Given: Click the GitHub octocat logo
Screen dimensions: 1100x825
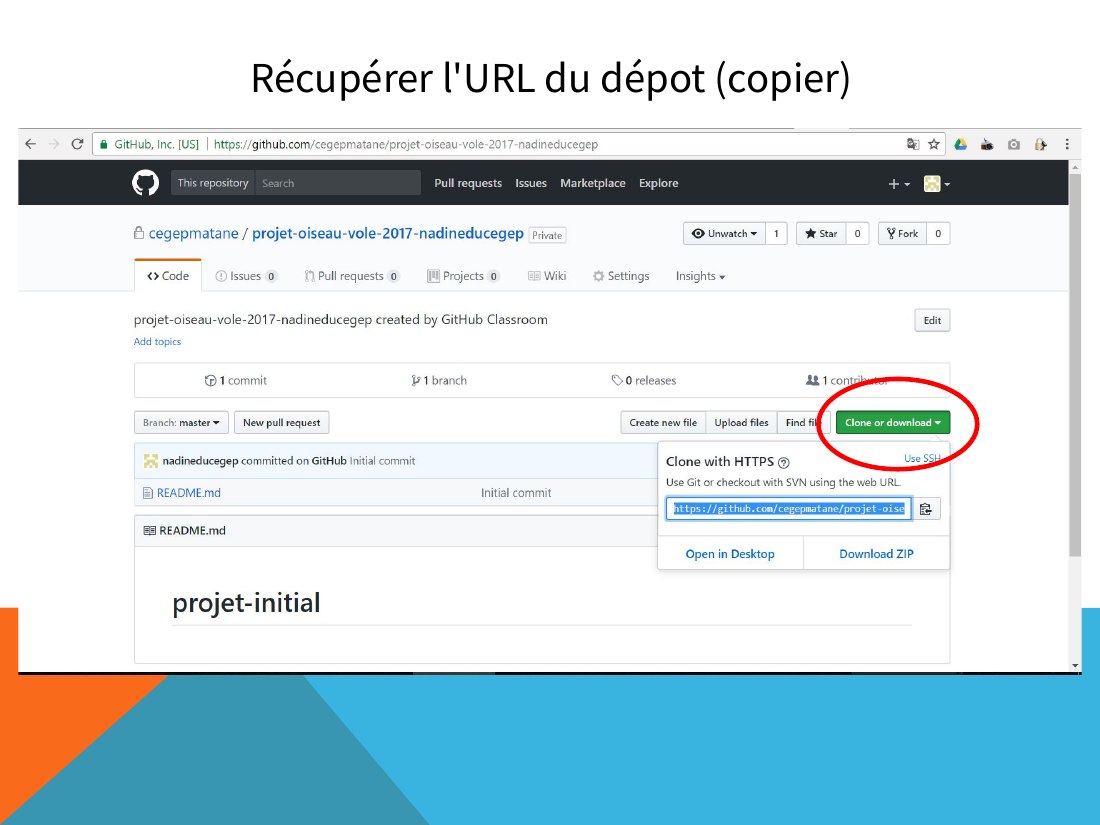Looking at the screenshot, I should click(145, 183).
